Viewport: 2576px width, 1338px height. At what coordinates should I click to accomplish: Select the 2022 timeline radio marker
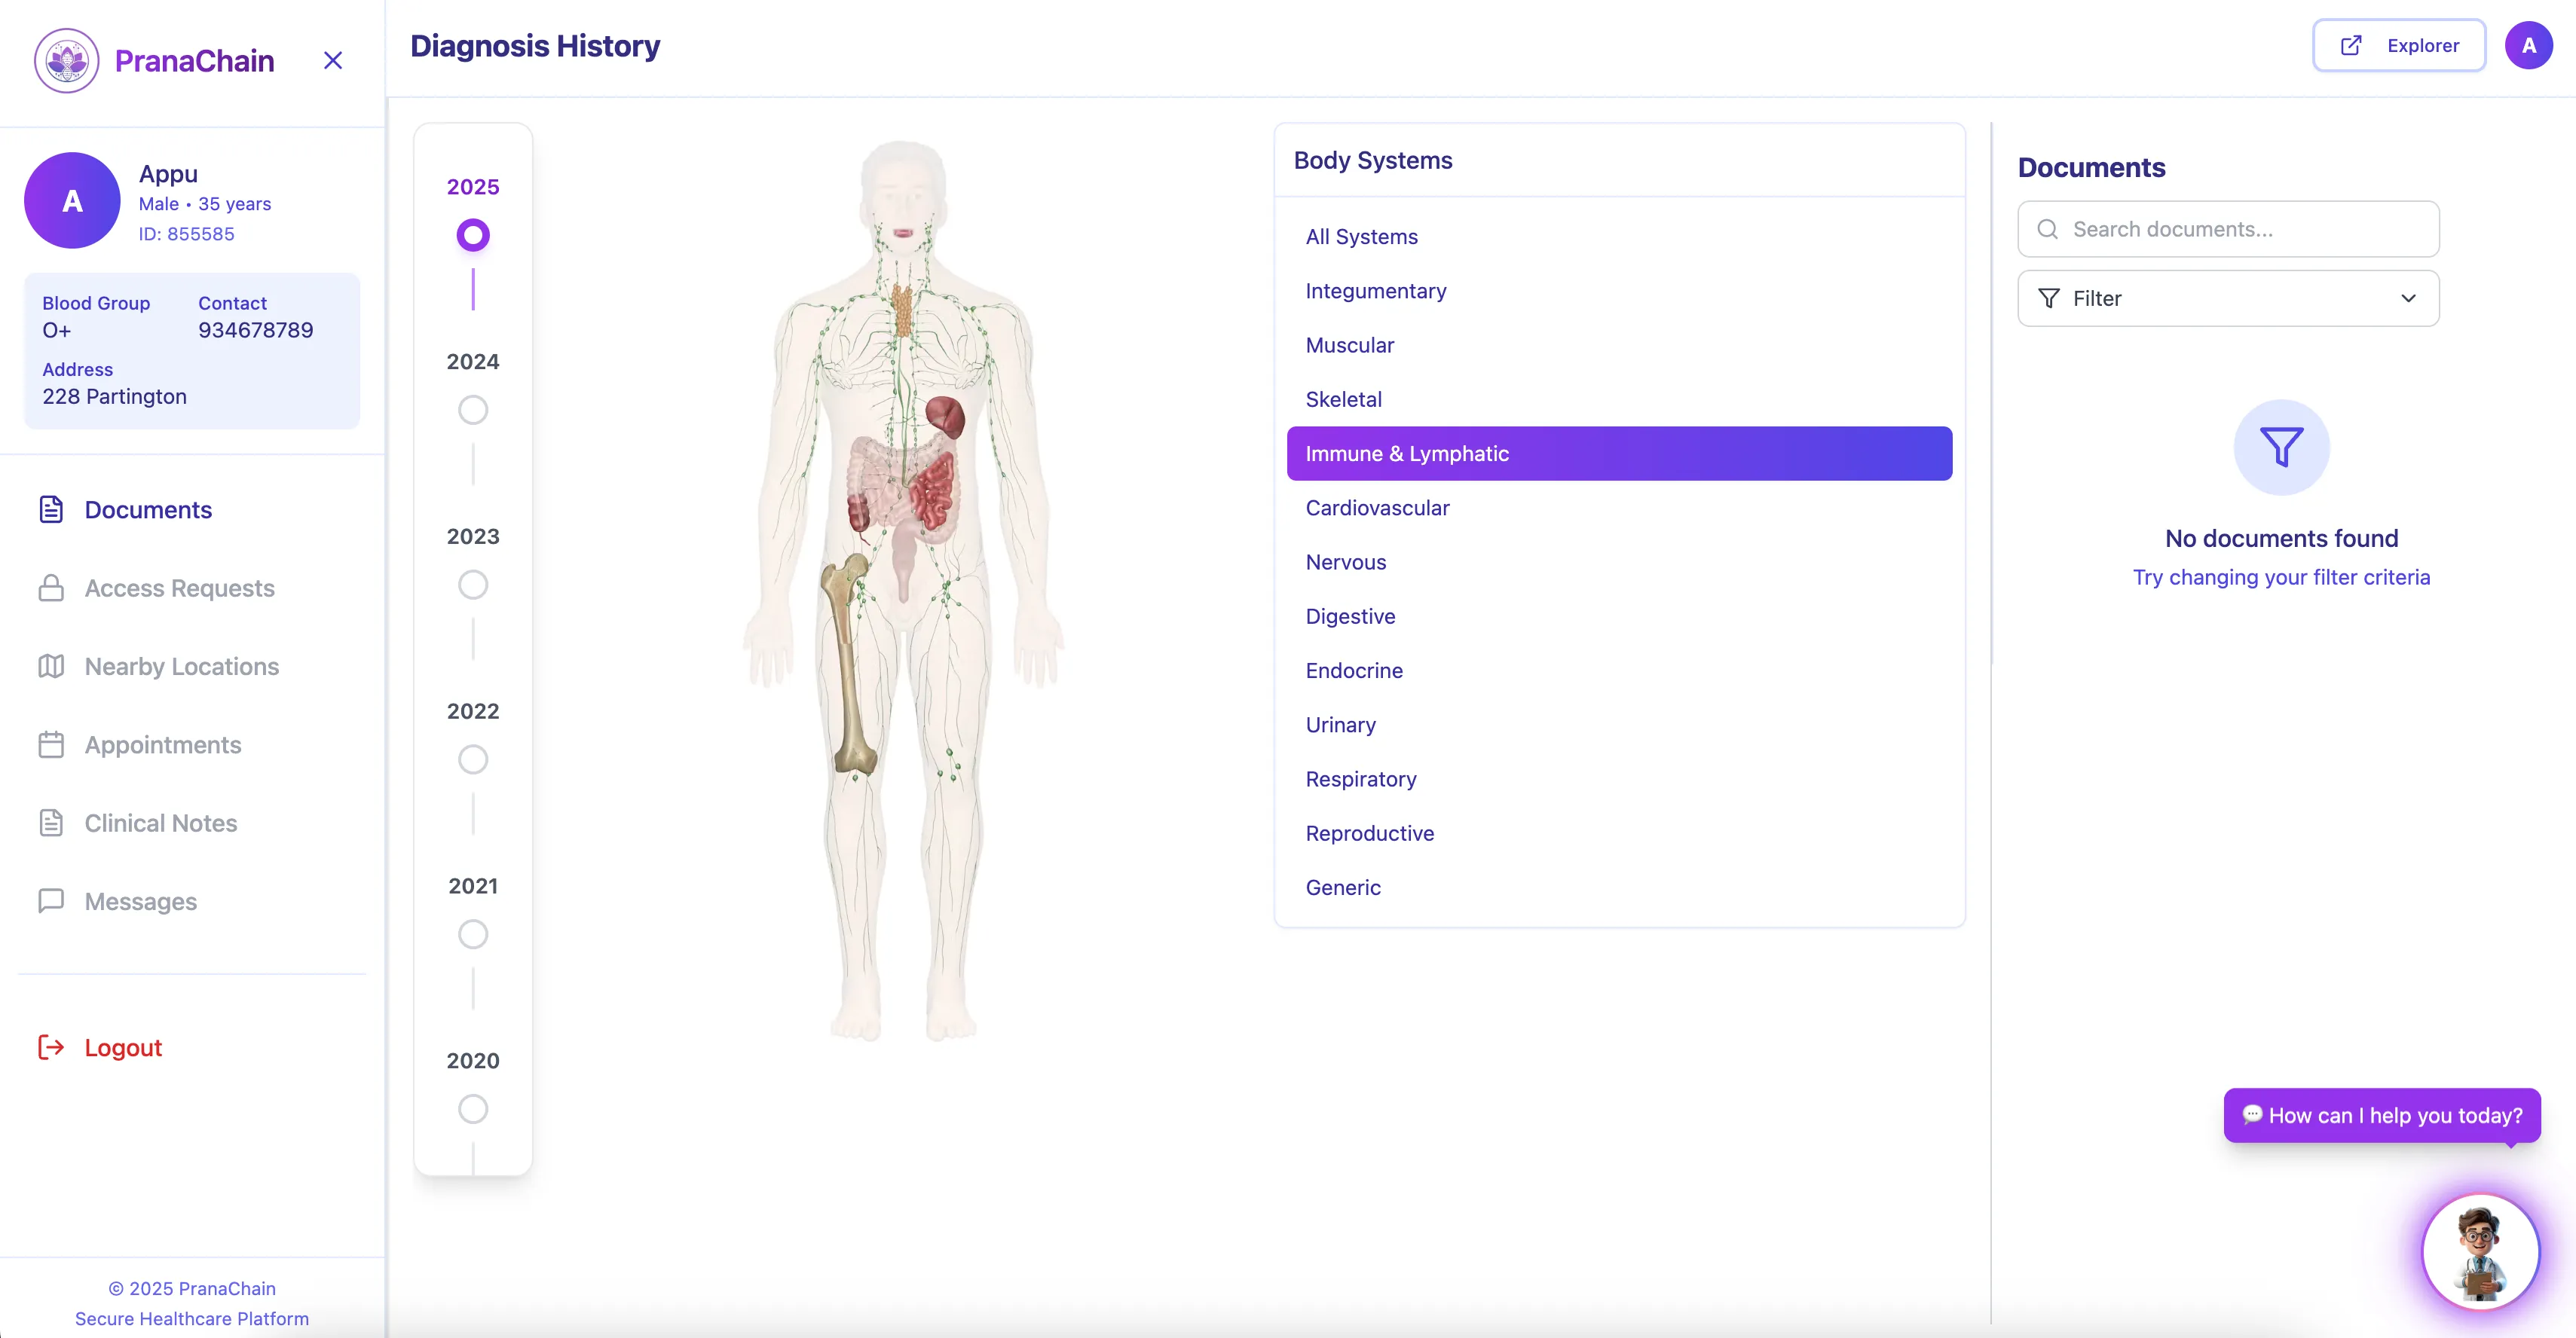(473, 760)
